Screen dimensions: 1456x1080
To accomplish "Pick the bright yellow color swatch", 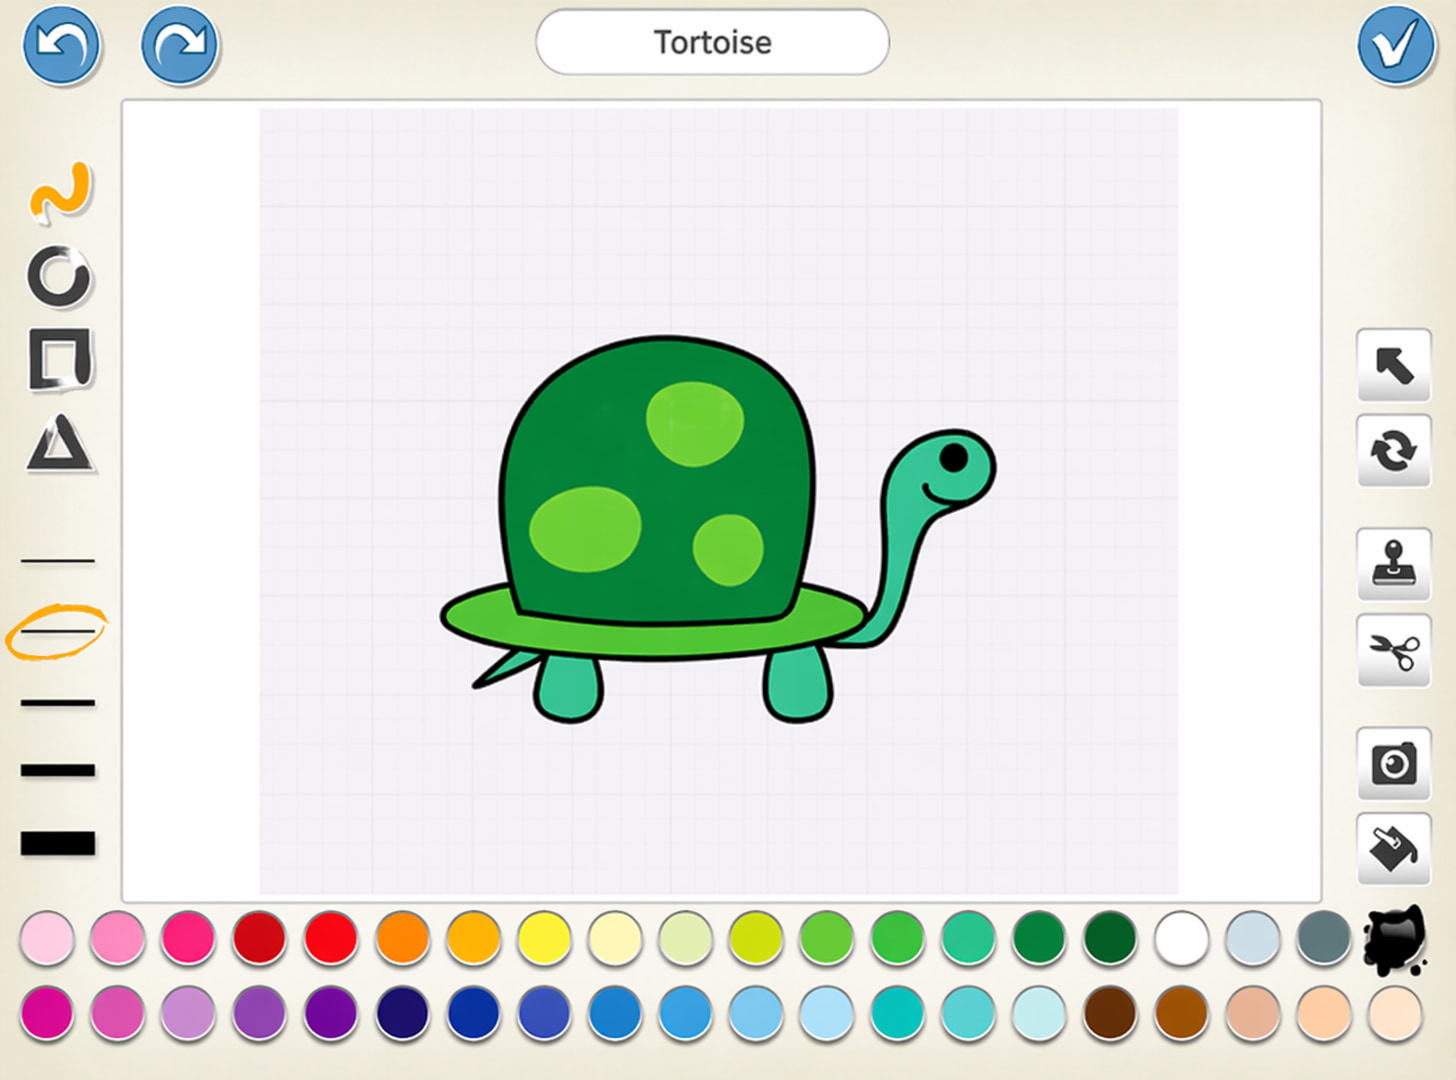I will coord(544,938).
